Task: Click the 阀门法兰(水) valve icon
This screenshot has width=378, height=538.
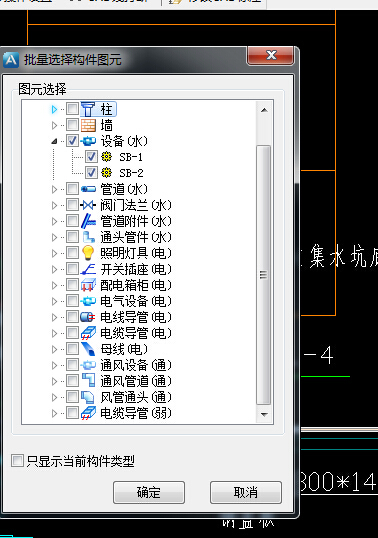Action: click(88, 205)
